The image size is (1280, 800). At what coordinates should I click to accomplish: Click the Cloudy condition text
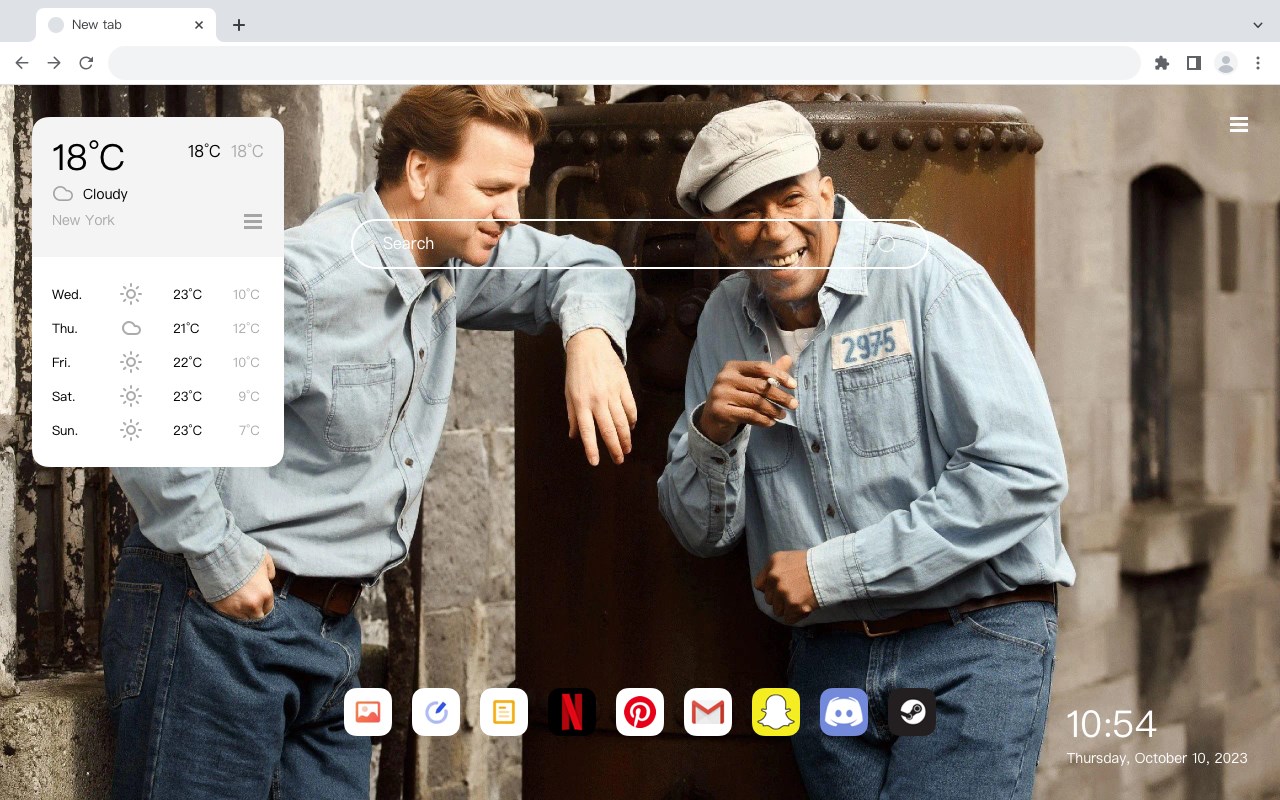coord(105,194)
